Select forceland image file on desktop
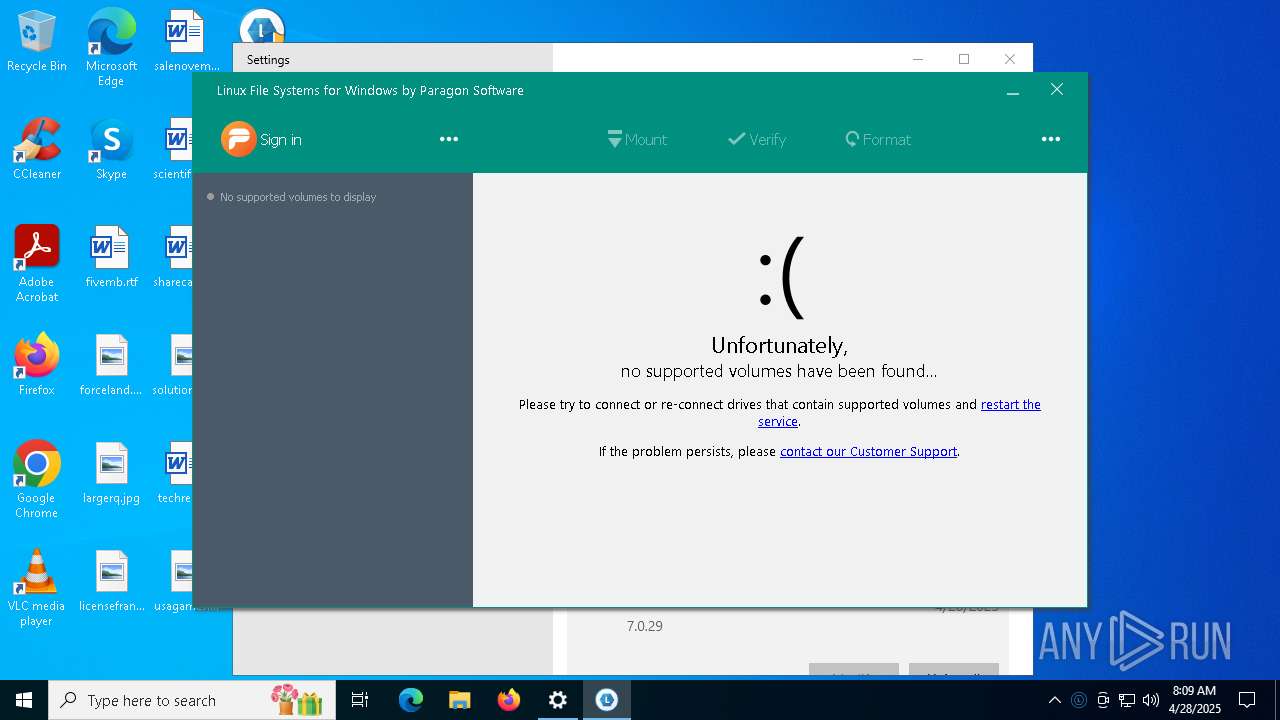 (x=111, y=365)
